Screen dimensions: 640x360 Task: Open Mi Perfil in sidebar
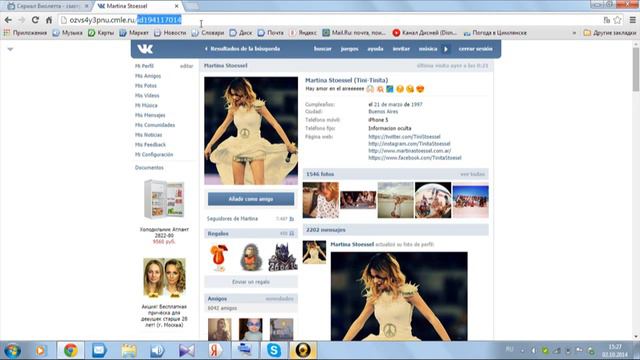[144, 66]
